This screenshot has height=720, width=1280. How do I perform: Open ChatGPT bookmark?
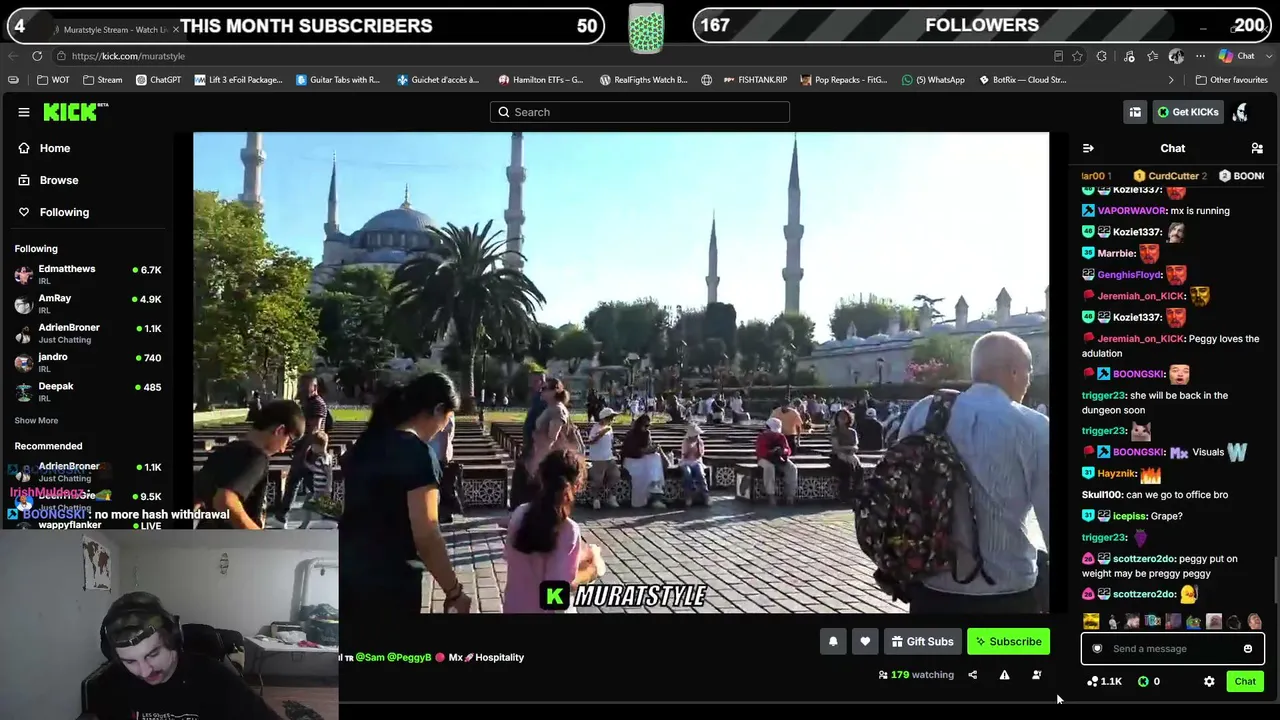pyautogui.click(x=158, y=80)
